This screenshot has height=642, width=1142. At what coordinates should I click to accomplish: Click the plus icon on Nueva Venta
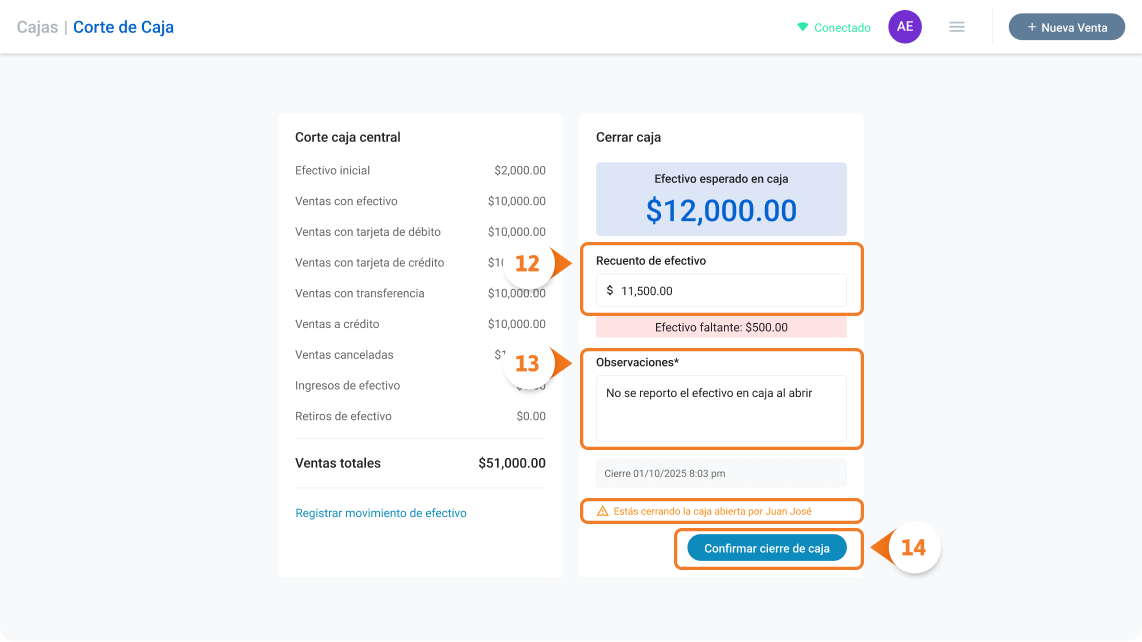coord(1031,27)
